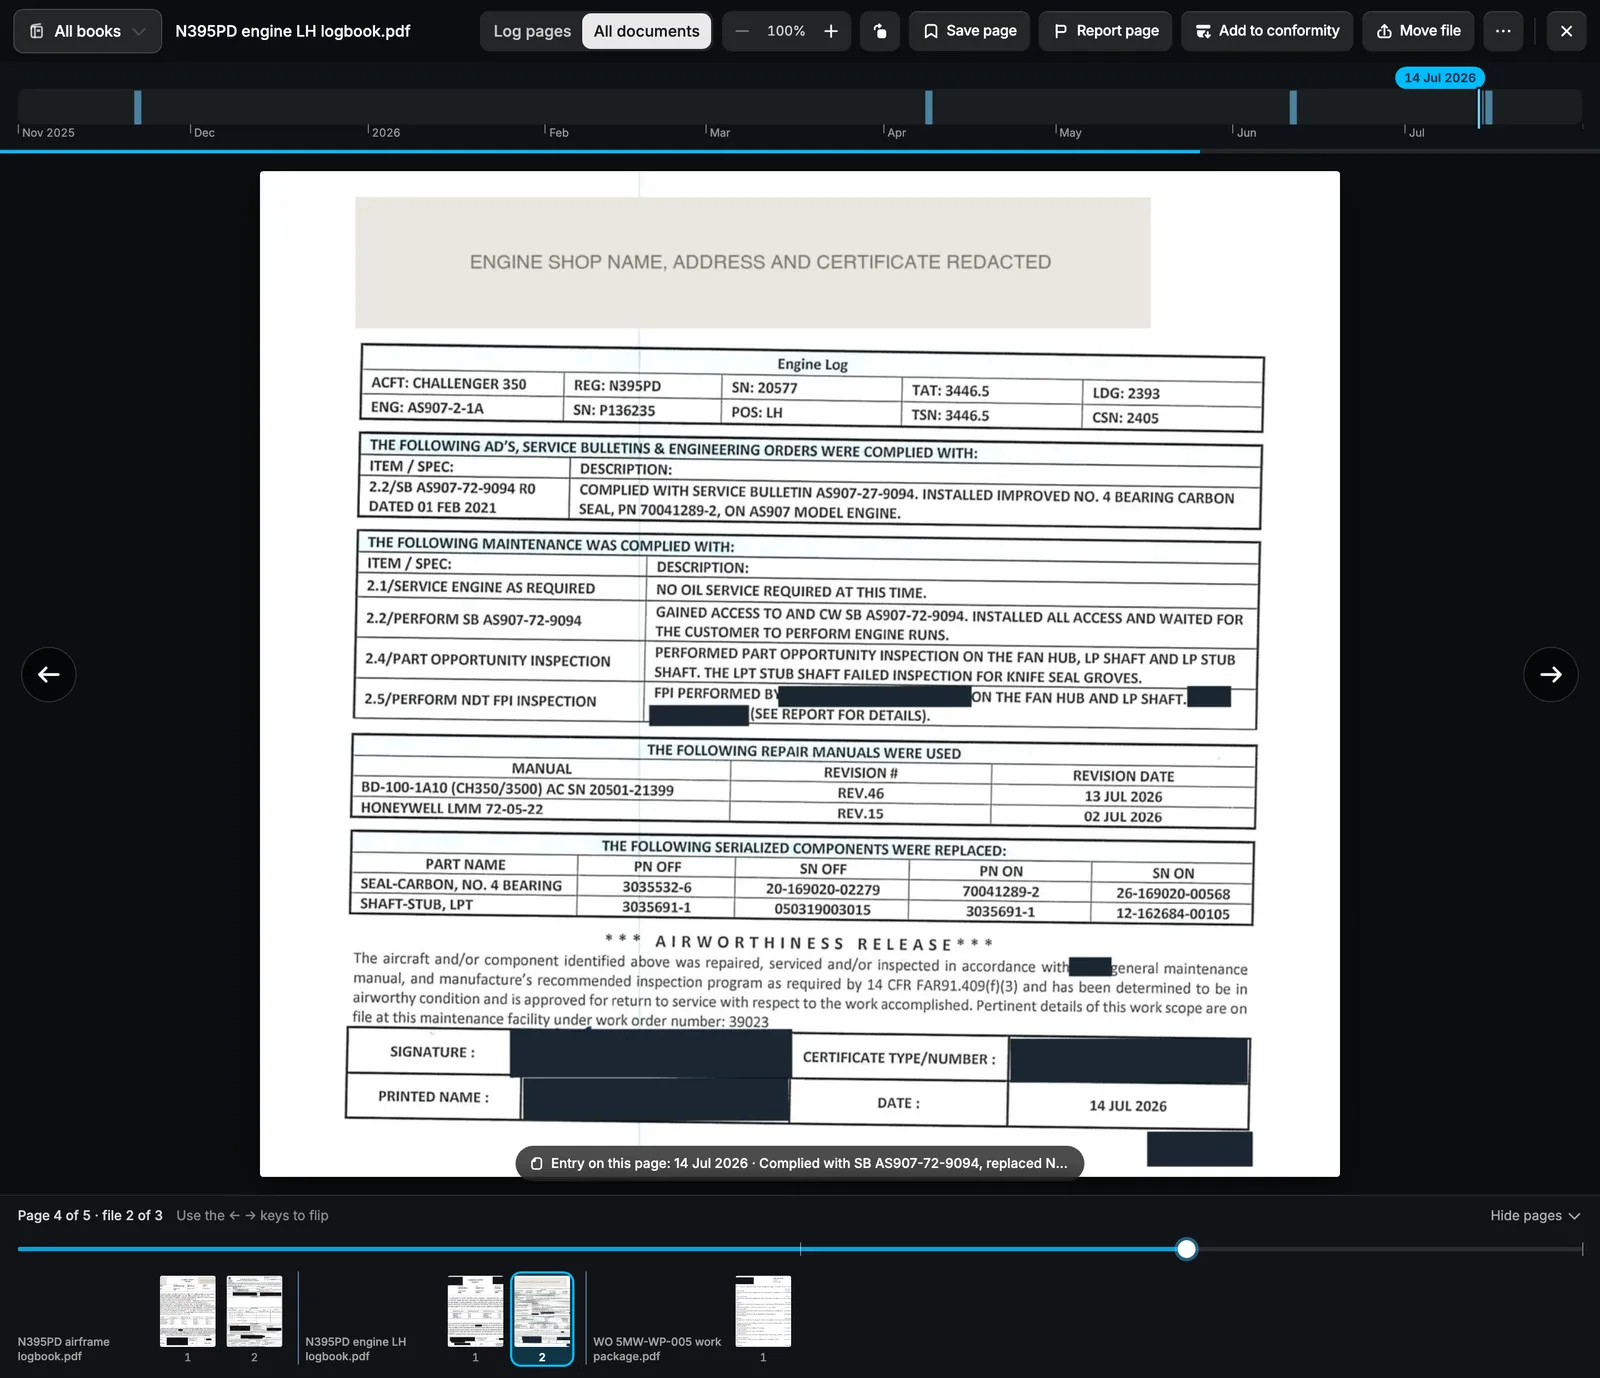Image resolution: width=1600 pixels, height=1378 pixels.
Task: Click Move file button
Action: point(1418,31)
